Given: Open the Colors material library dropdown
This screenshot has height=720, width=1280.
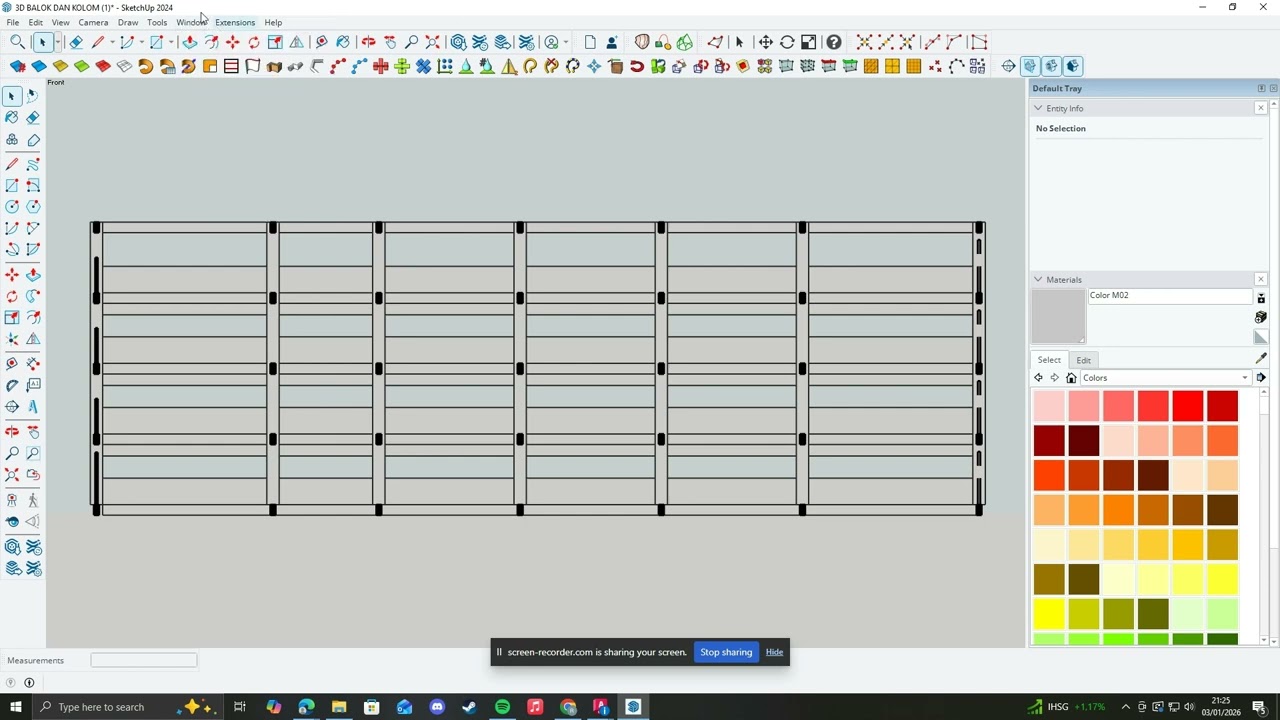Looking at the screenshot, I should point(1166,378).
